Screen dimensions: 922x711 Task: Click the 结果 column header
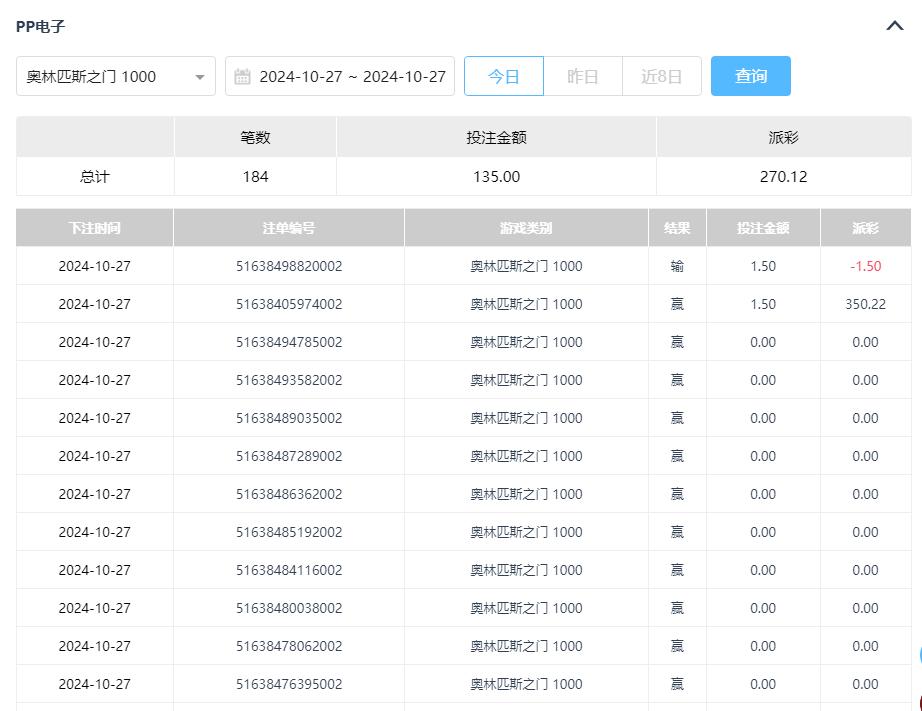click(677, 228)
